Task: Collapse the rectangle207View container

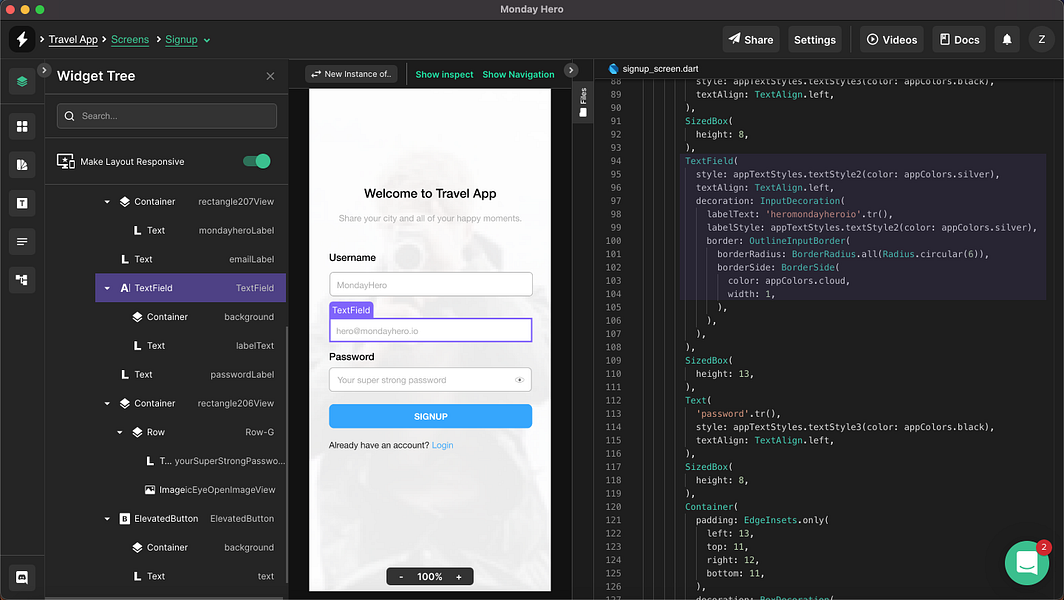Action: tap(107, 202)
